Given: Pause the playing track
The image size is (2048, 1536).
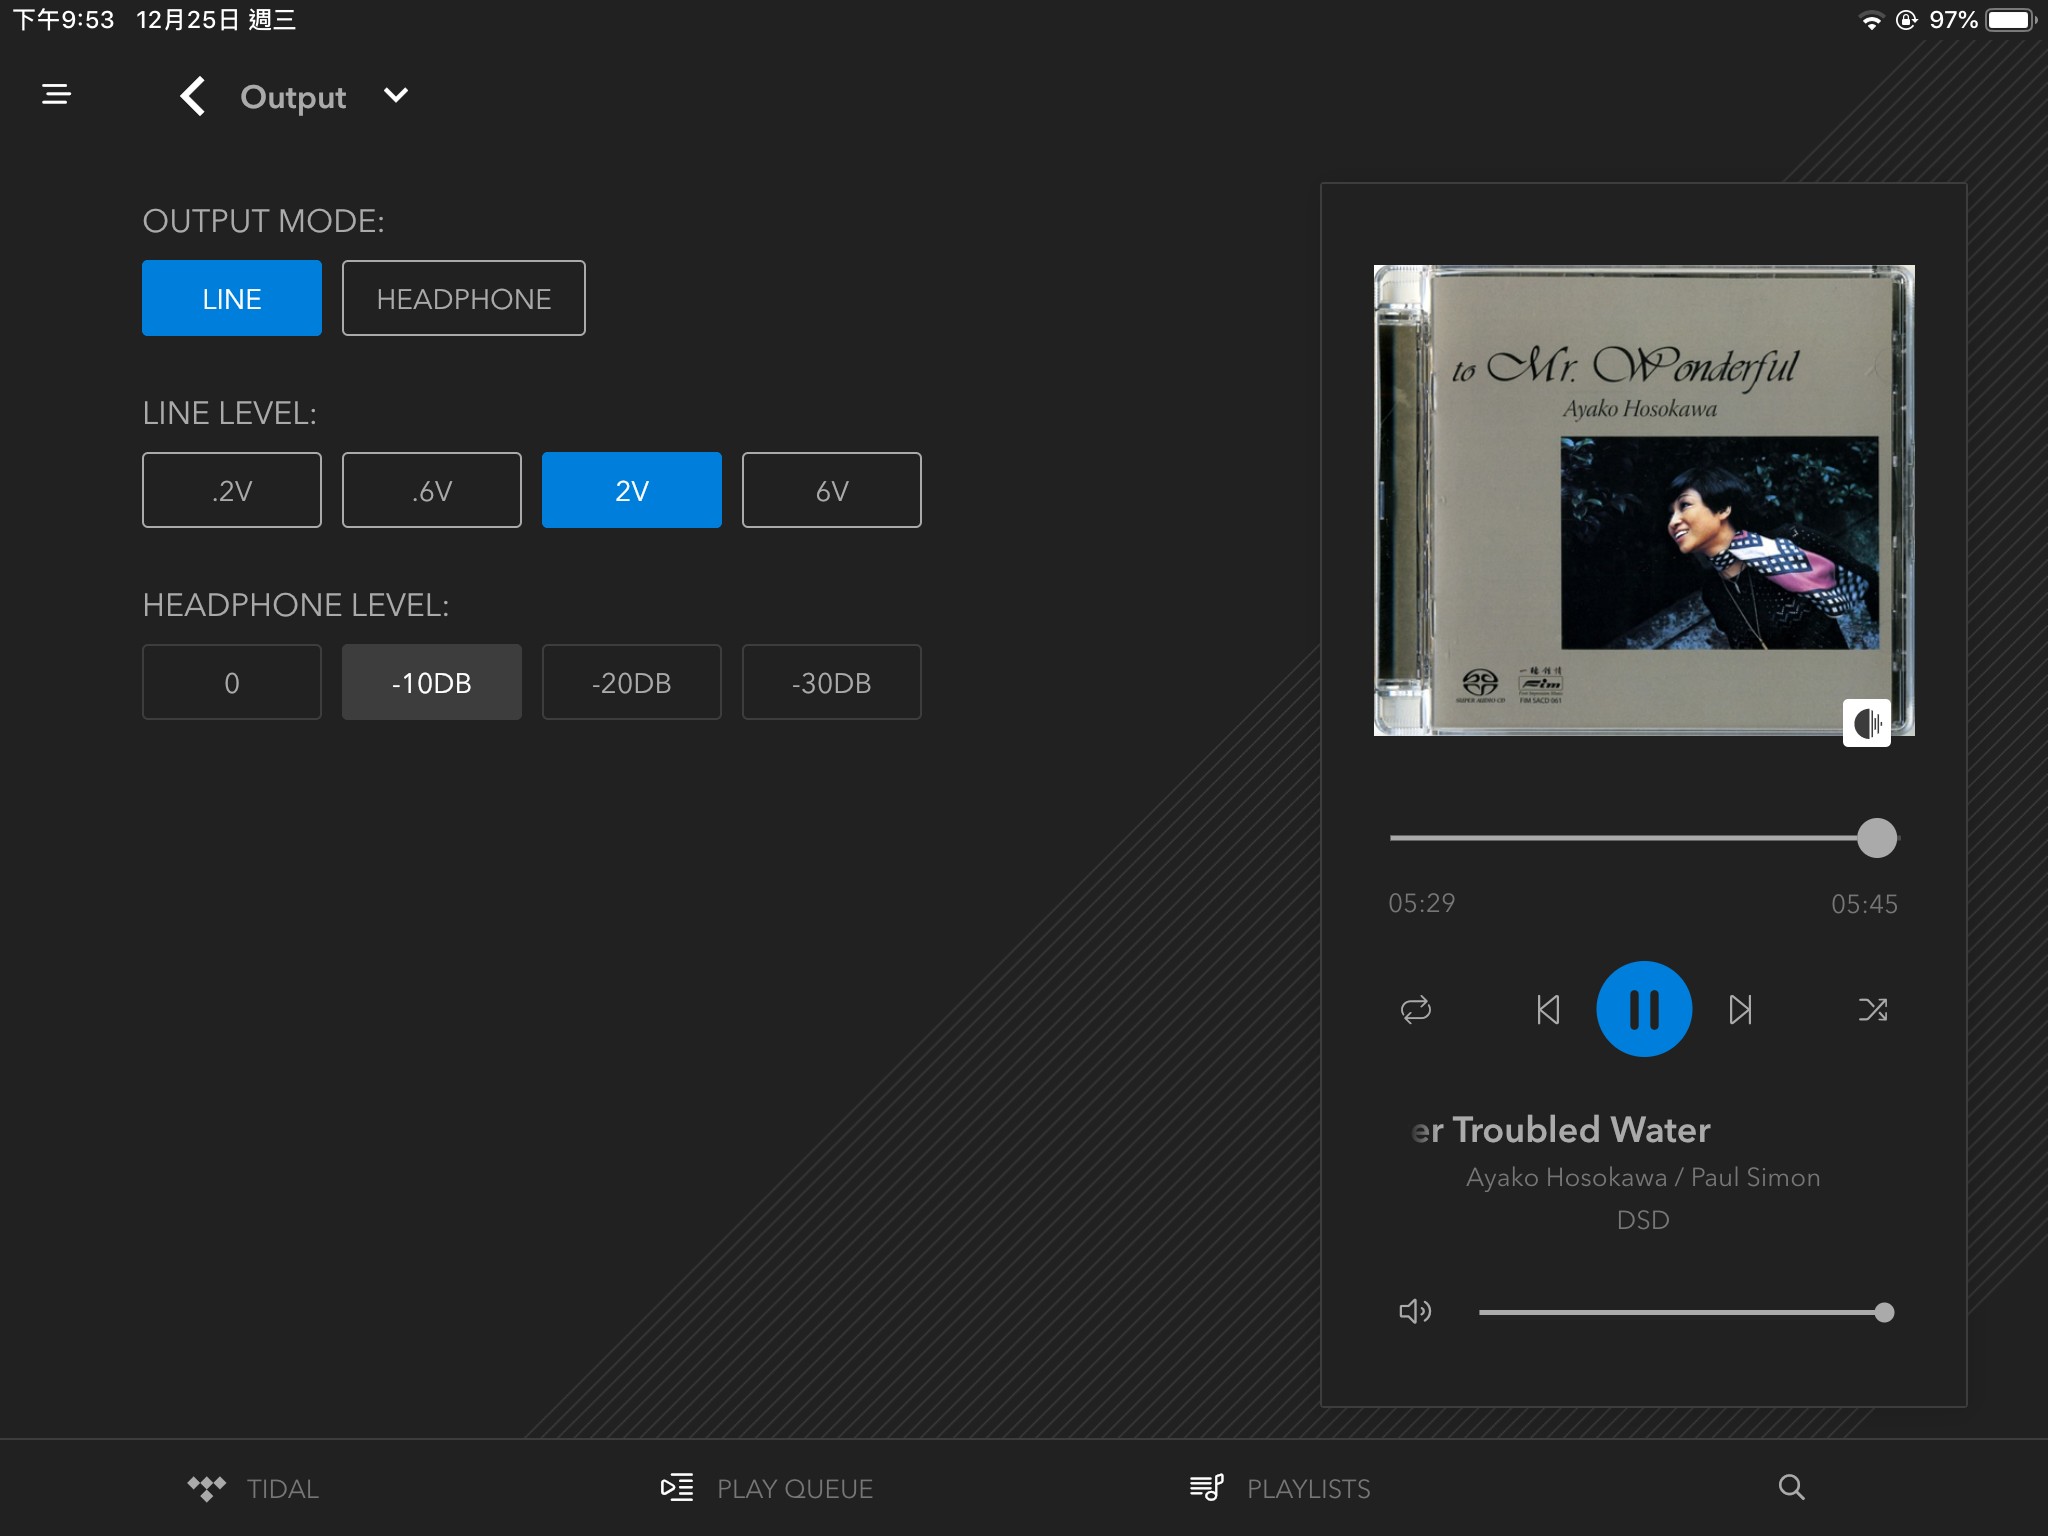Looking at the screenshot, I should pos(1644,1009).
